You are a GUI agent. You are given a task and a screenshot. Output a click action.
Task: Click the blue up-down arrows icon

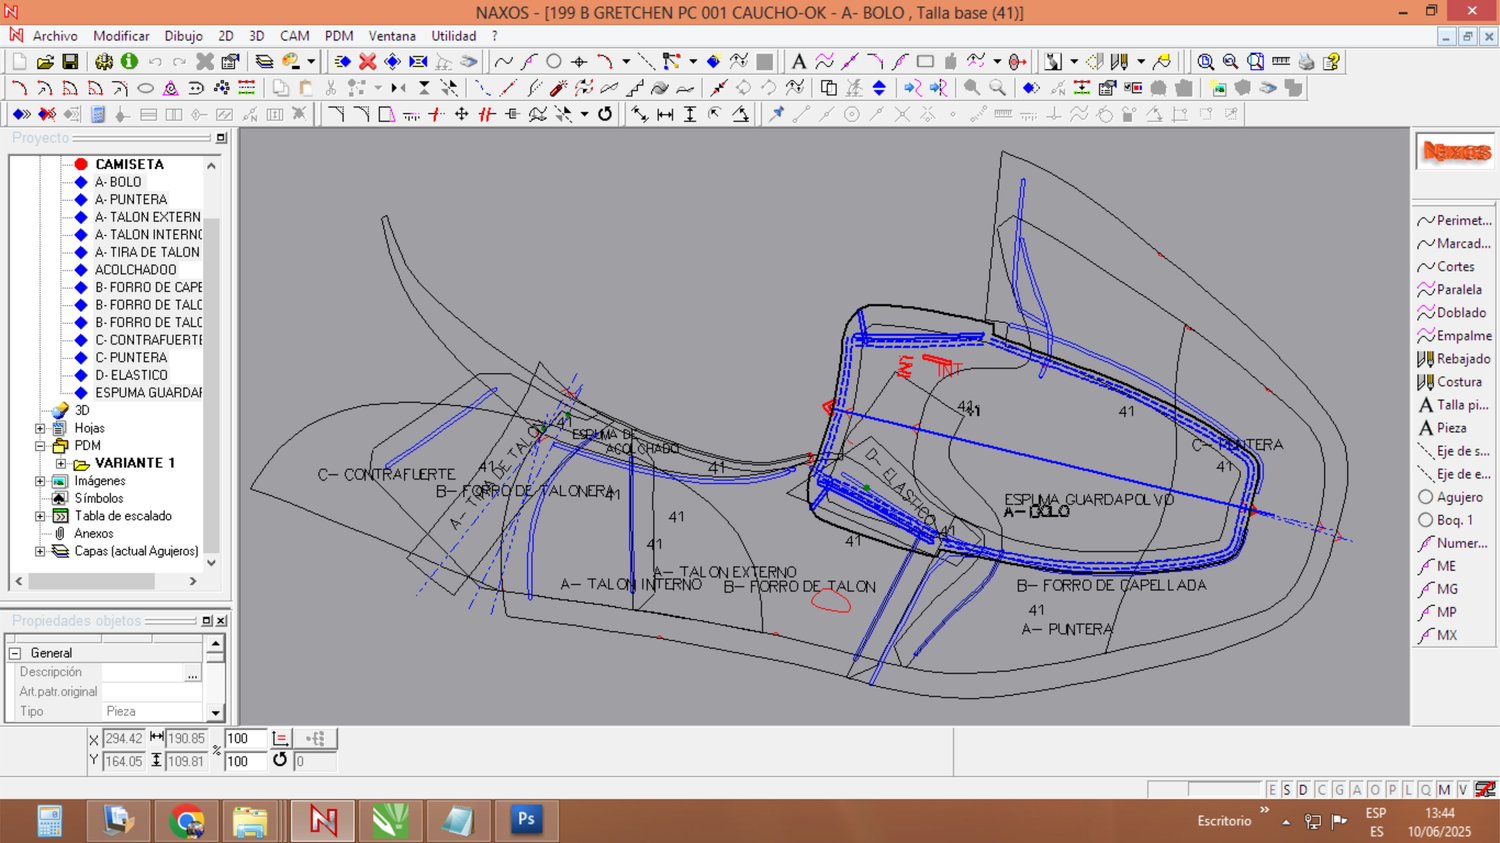click(x=879, y=88)
